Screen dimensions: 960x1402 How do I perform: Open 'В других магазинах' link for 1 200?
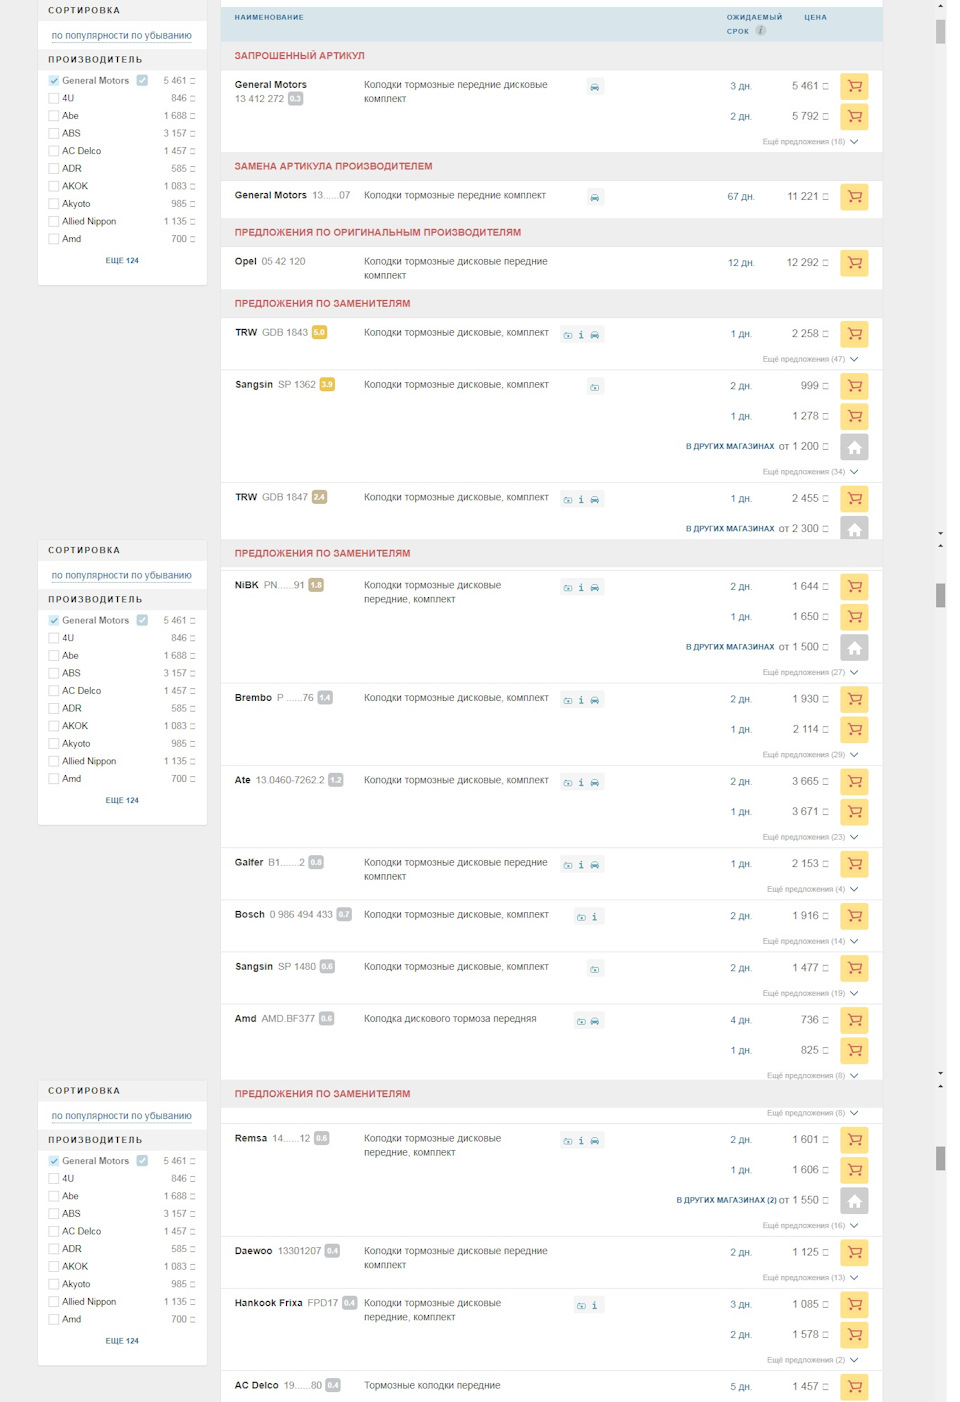pos(730,447)
